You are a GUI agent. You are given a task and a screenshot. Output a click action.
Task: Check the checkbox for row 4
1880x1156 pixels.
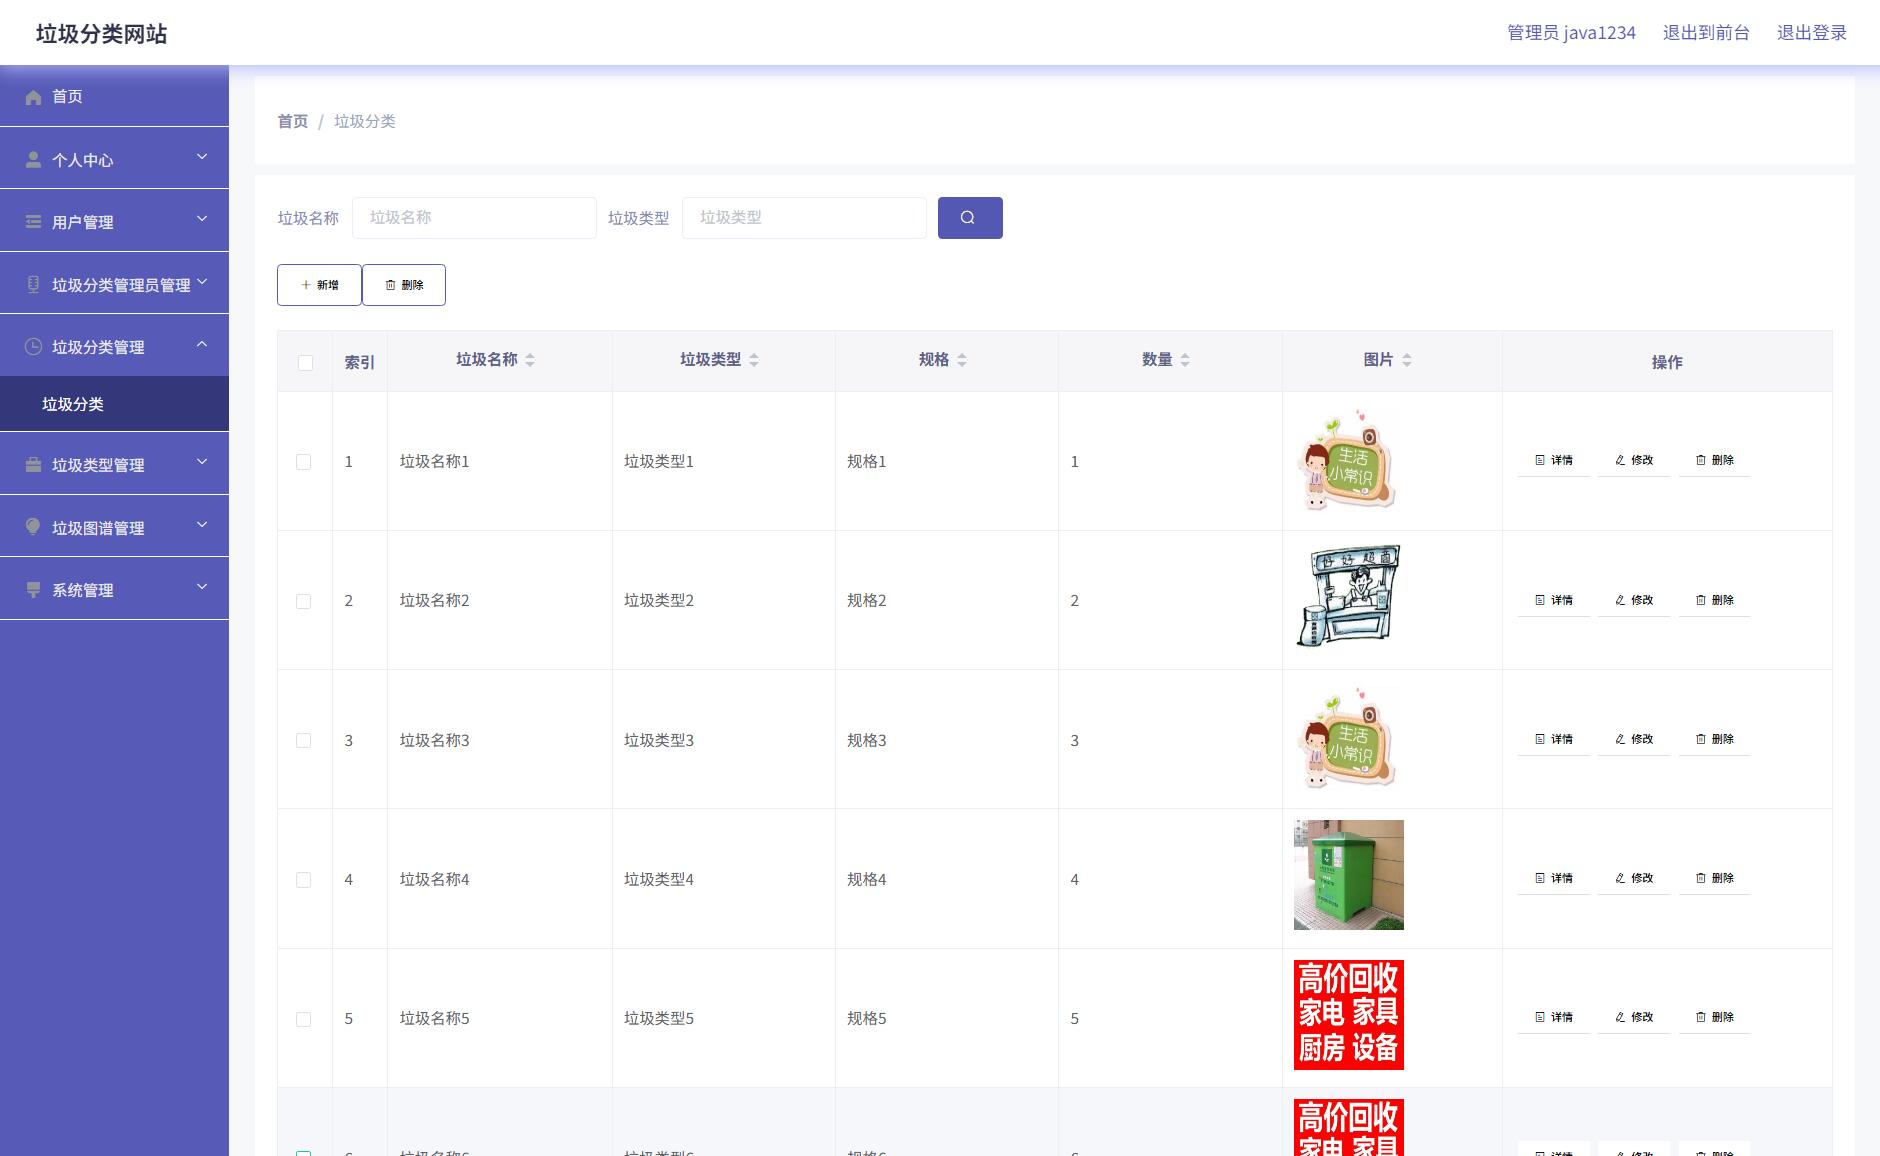304,880
